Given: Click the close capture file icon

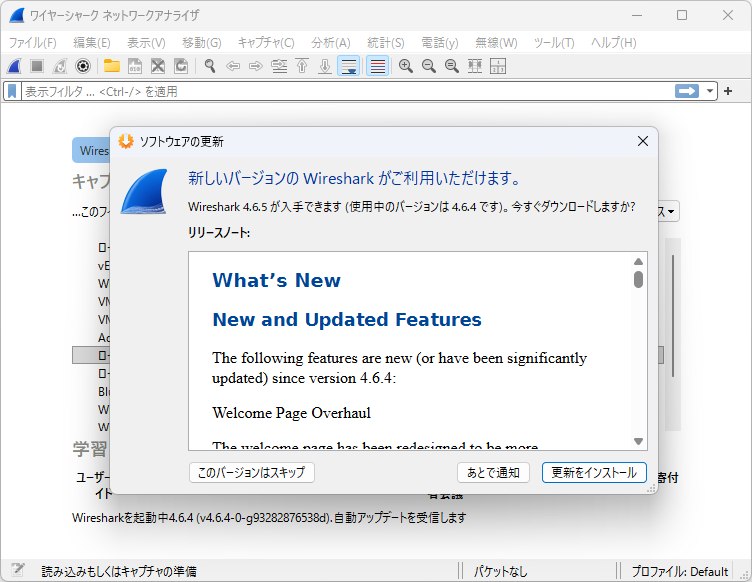Looking at the screenshot, I should (x=158, y=66).
